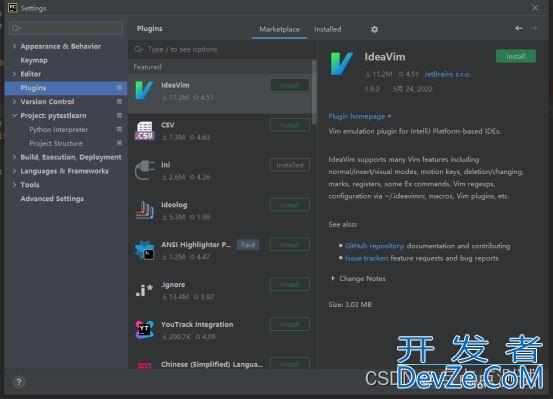Screen dimensions: 553x399
Task: Select the YouTrack Integration icon
Action: [x=145, y=330]
